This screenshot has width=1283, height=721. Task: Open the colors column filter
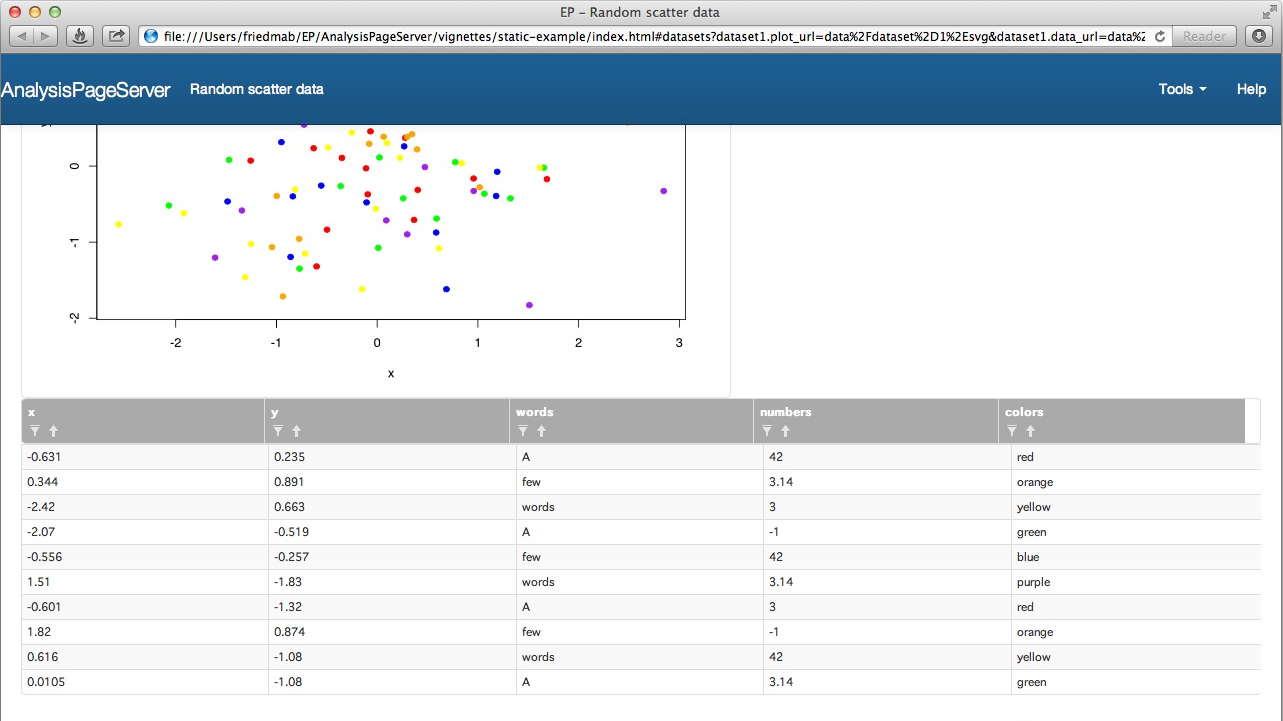tap(1011, 431)
